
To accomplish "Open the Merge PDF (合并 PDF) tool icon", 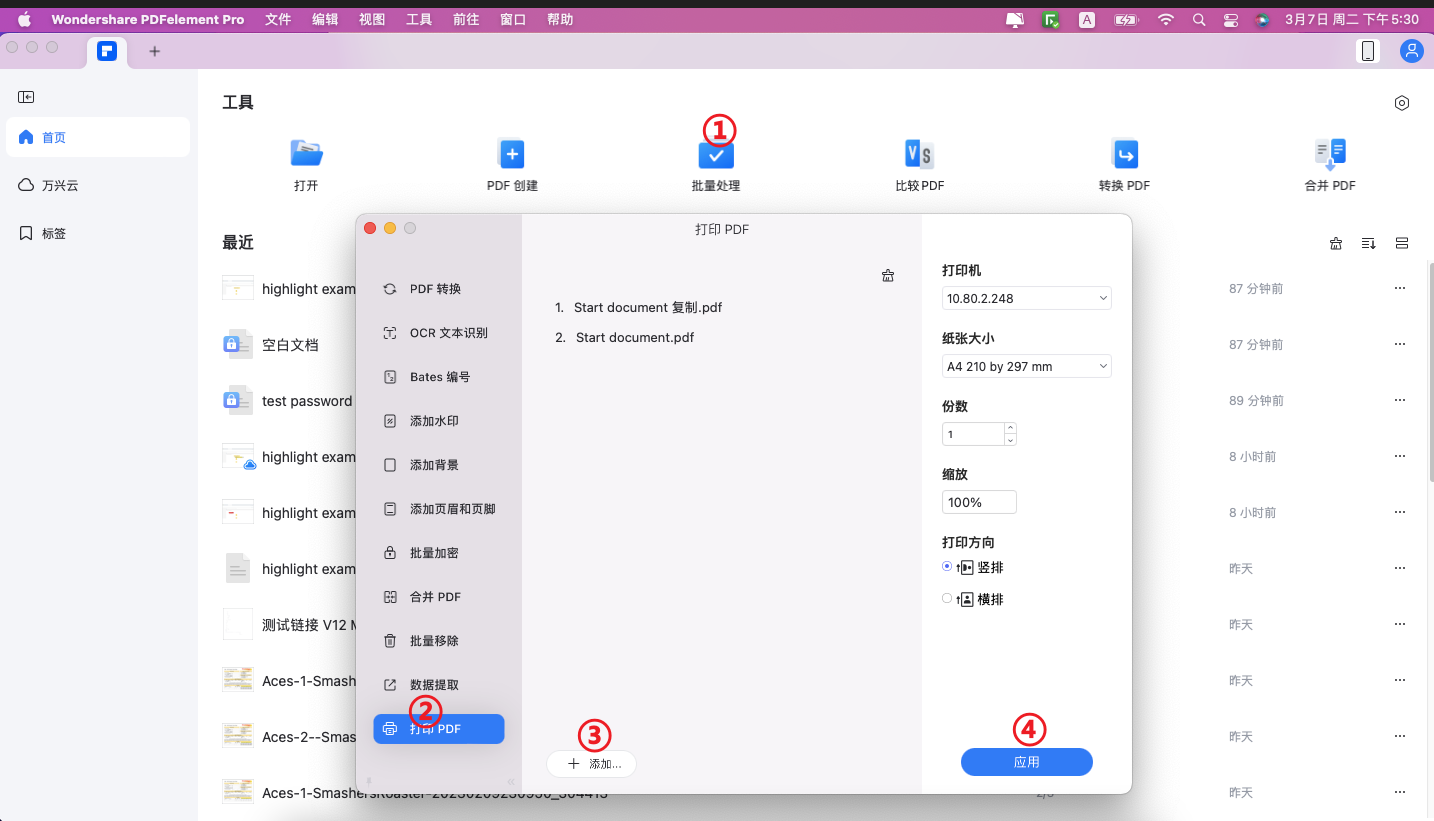I will point(1330,154).
